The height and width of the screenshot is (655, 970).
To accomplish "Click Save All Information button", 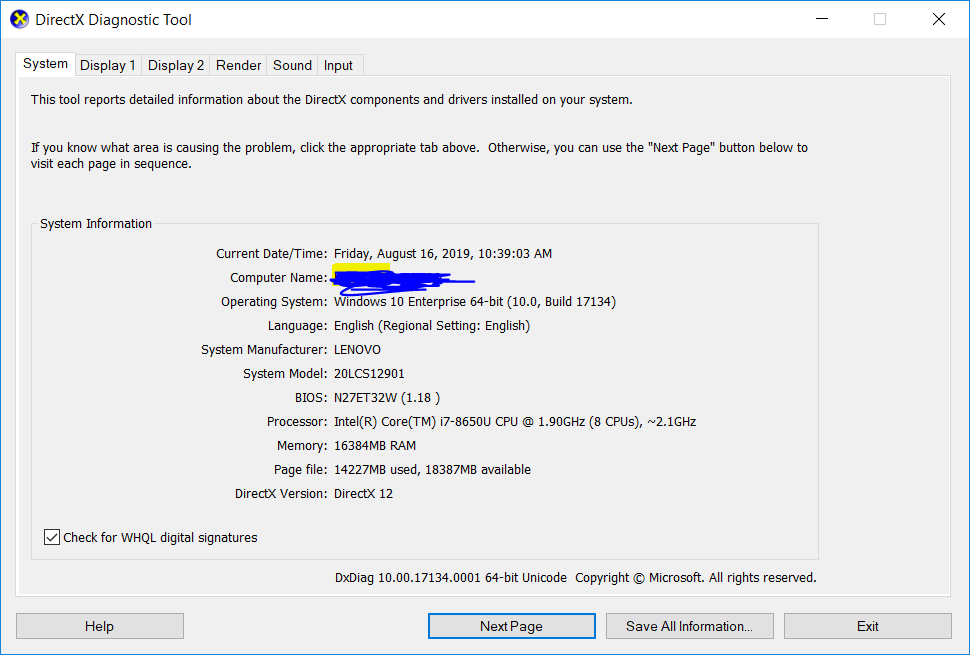I will tap(690, 626).
